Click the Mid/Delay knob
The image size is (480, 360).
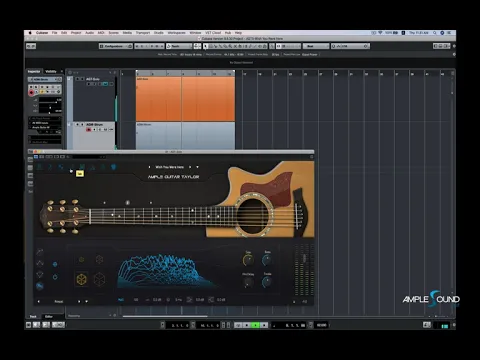(x=248, y=282)
